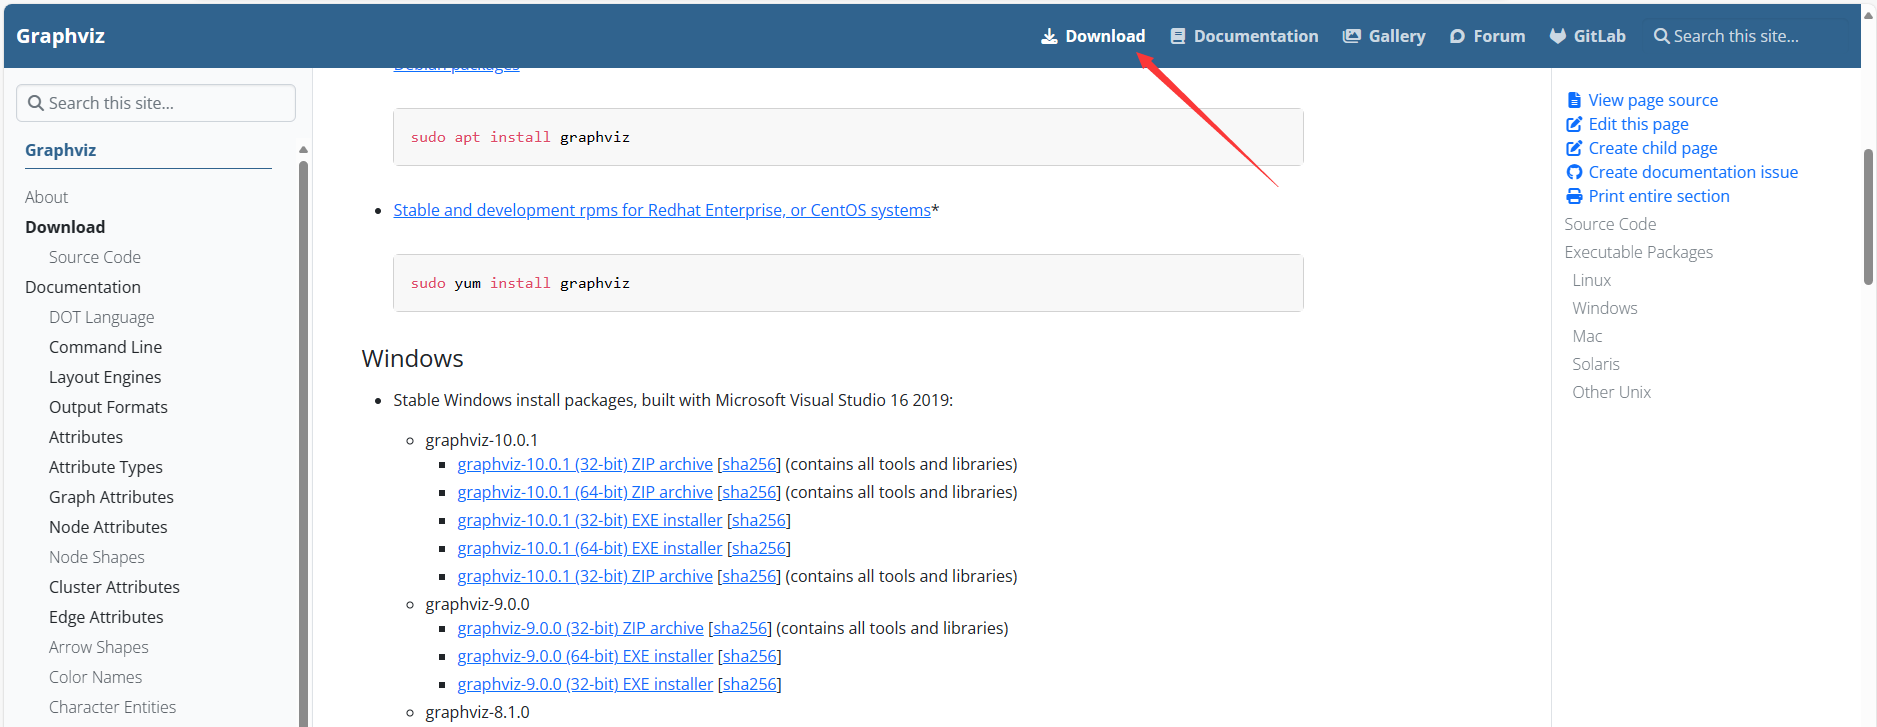Jump to Solaris in page contents
The height and width of the screenshot is (727, 1877).
coord(1596,364)
